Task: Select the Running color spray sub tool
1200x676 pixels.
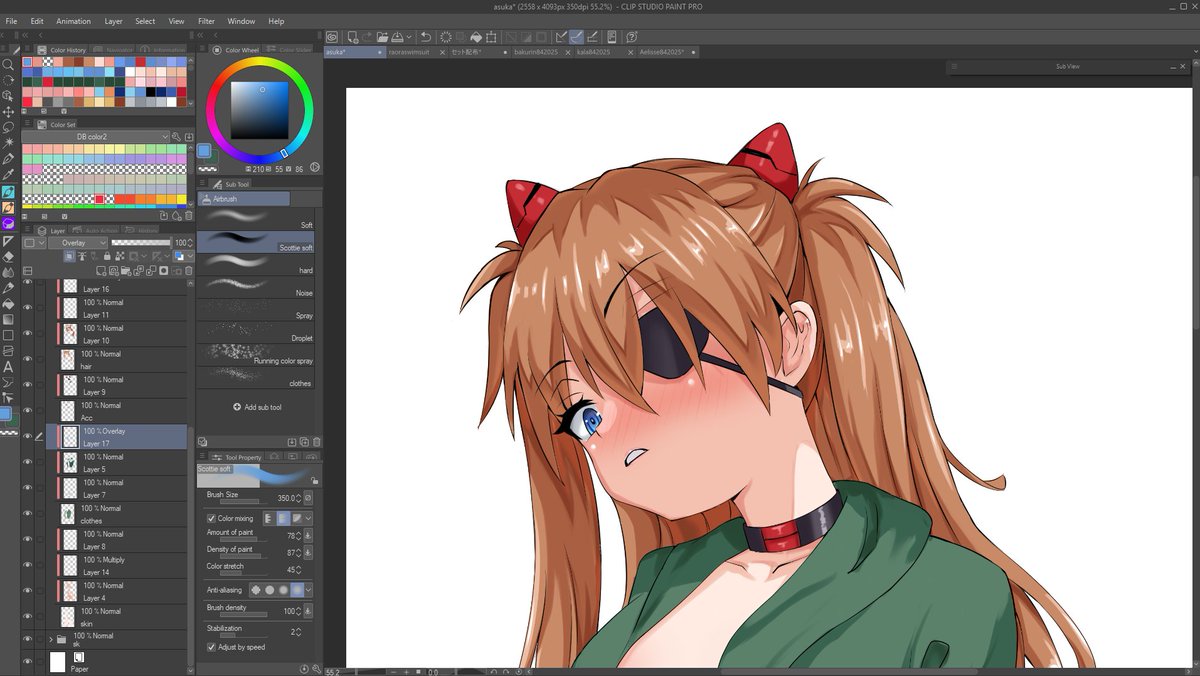Action: coord(256,354)
